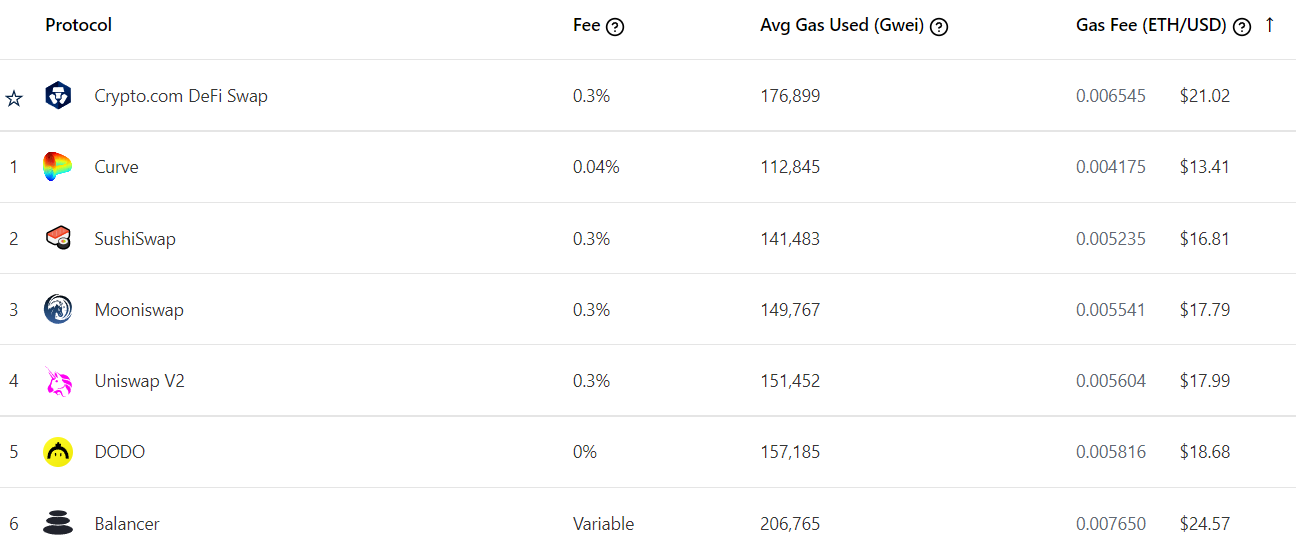Open the help tooltip beside Gas Fee header
This screenshot has width=1296, height=548.
click(1242, 27)
